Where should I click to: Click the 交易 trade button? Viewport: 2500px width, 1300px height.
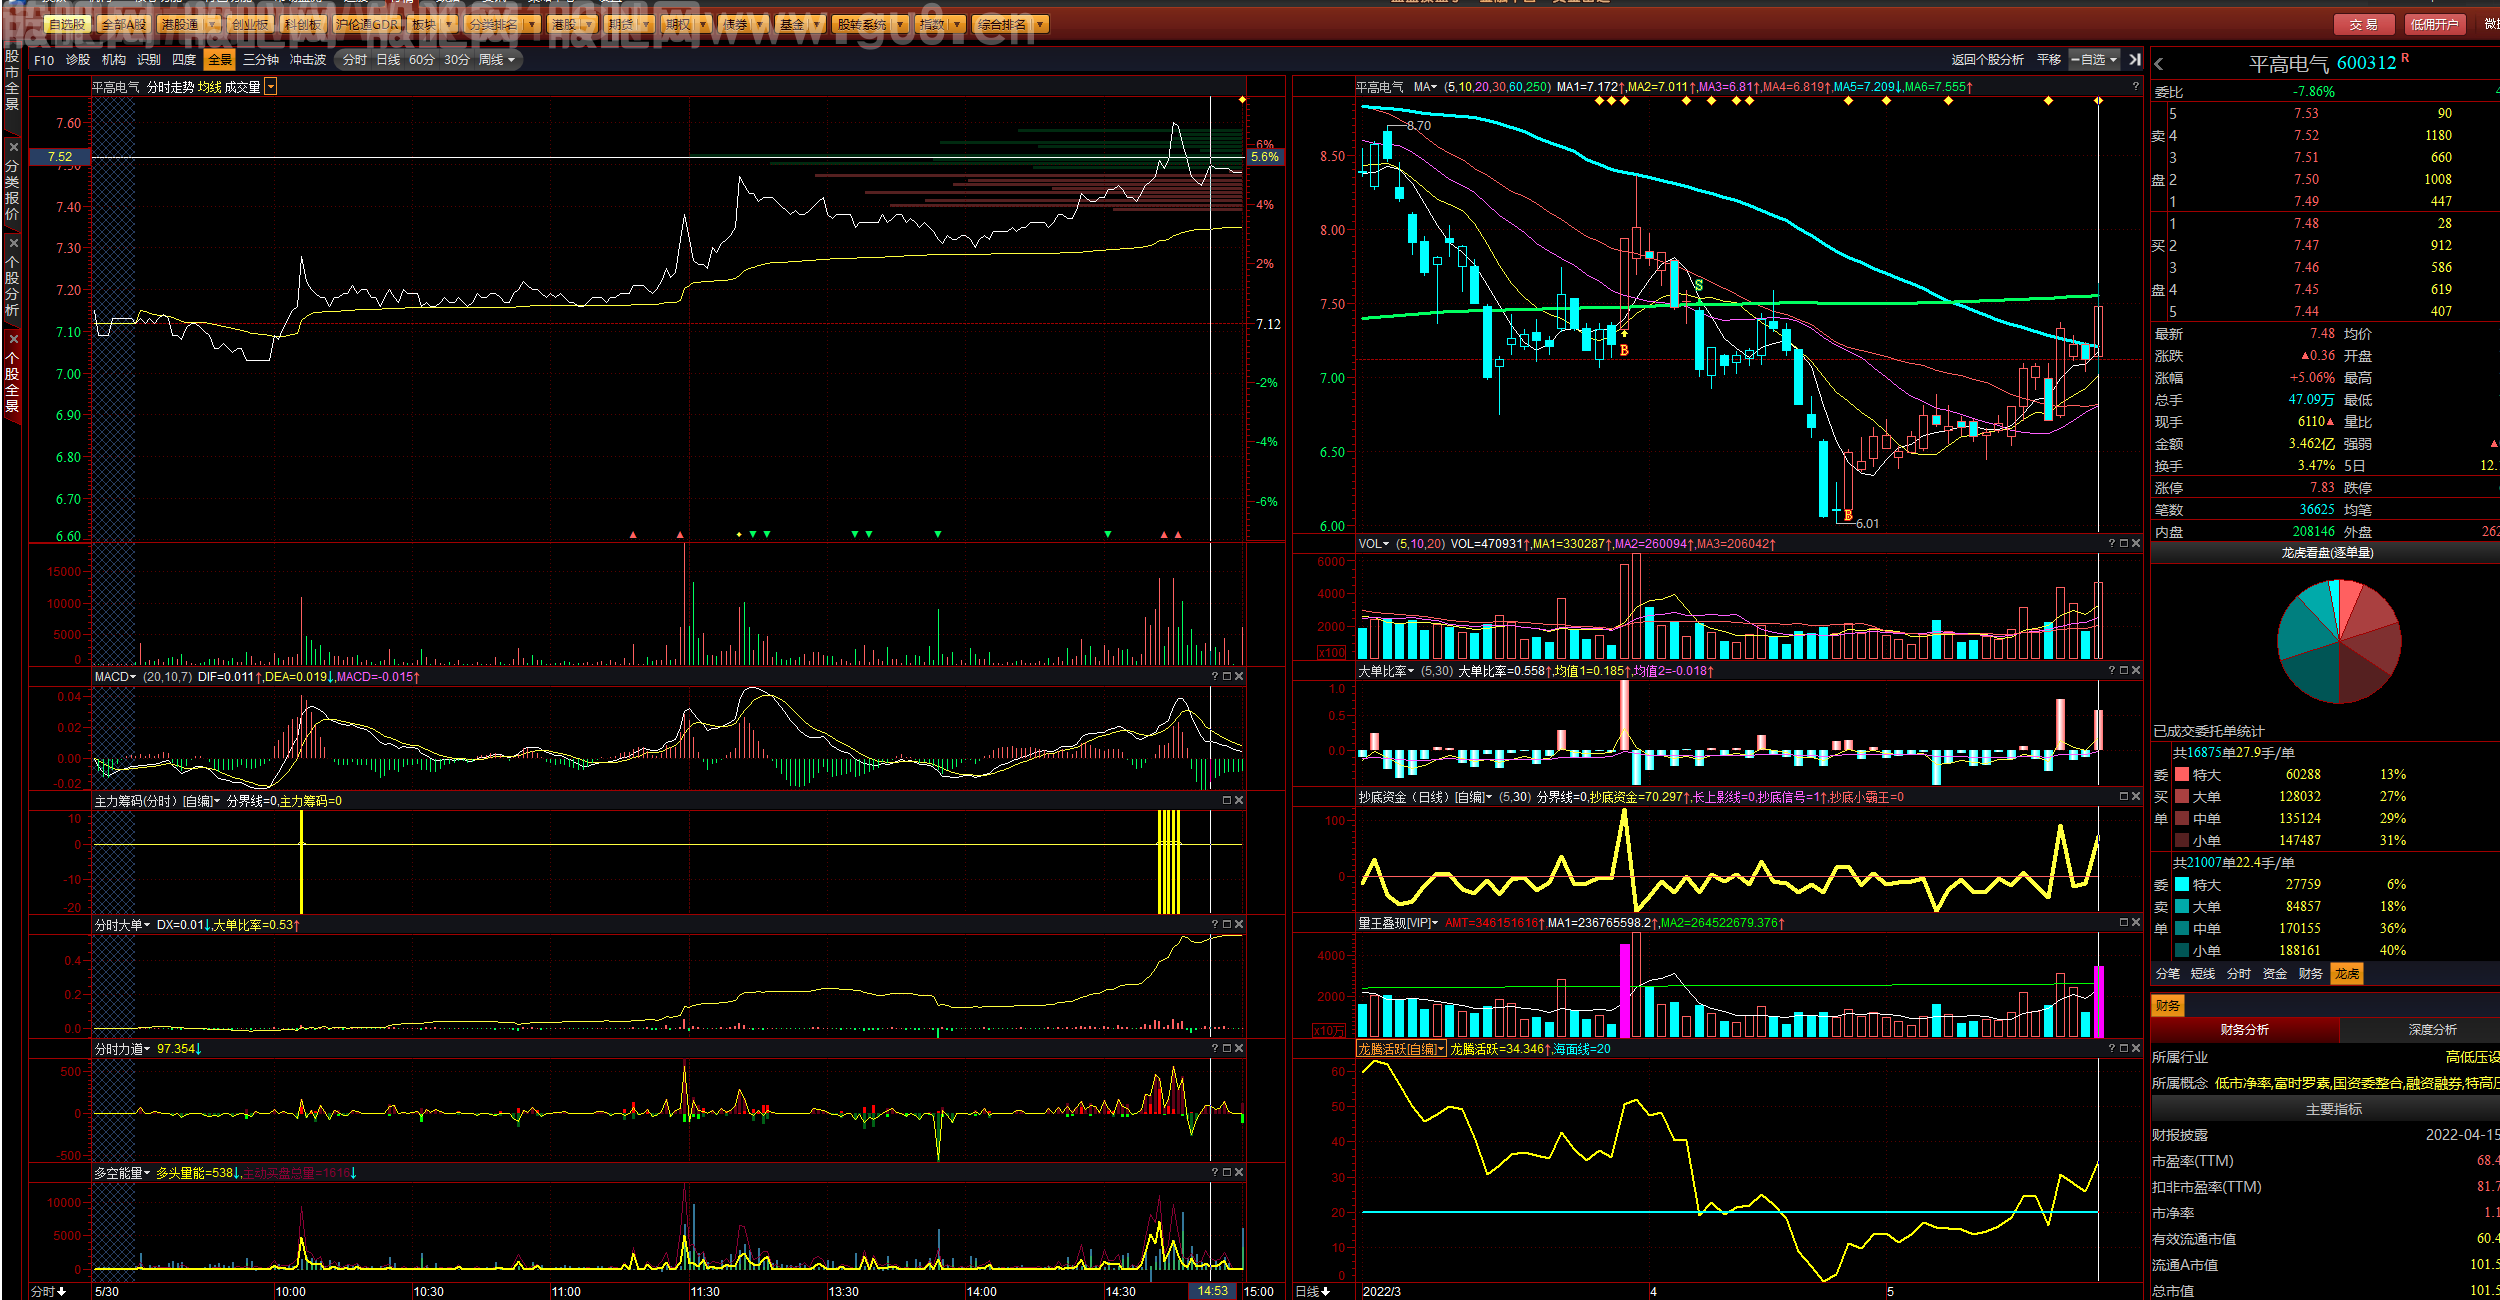2364,24
